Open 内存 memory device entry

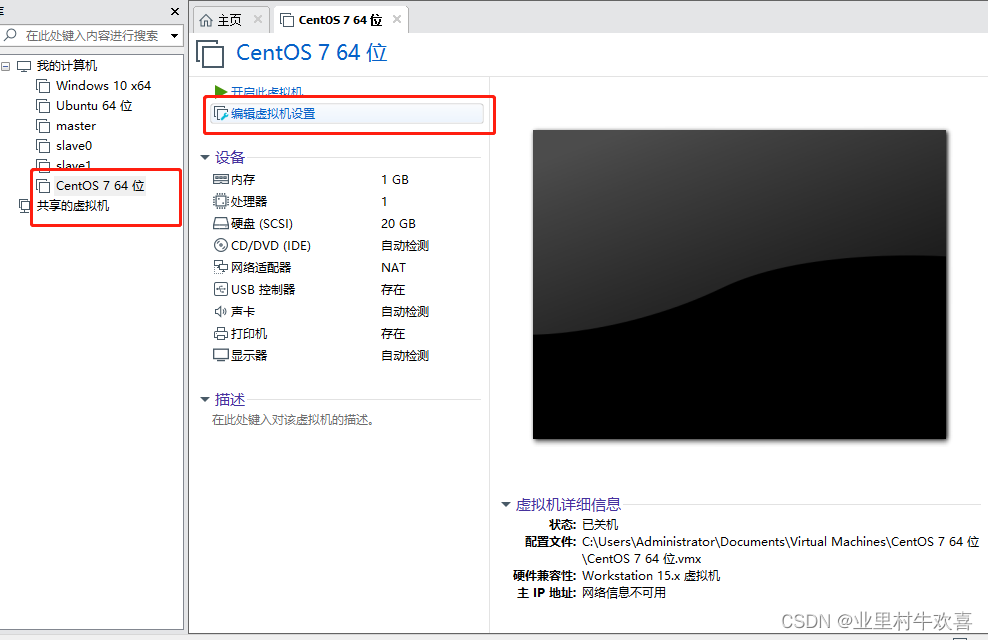pos(243,180)
